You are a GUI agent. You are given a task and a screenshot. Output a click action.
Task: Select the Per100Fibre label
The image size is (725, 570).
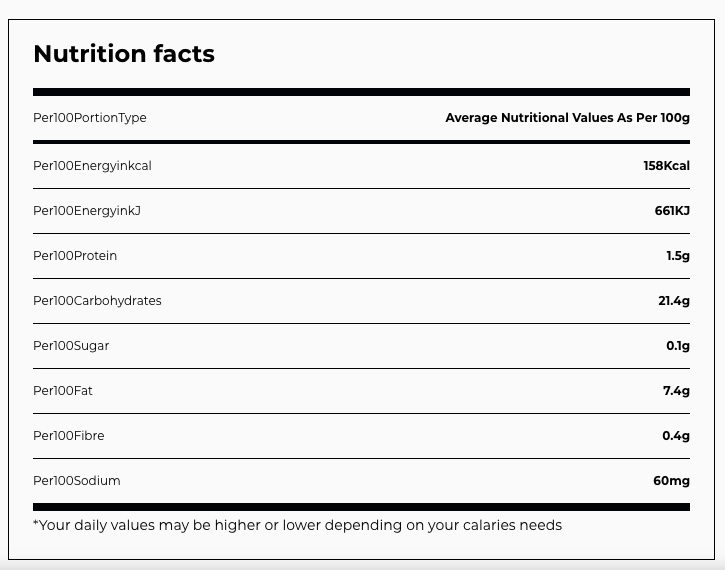coord(68,436)
